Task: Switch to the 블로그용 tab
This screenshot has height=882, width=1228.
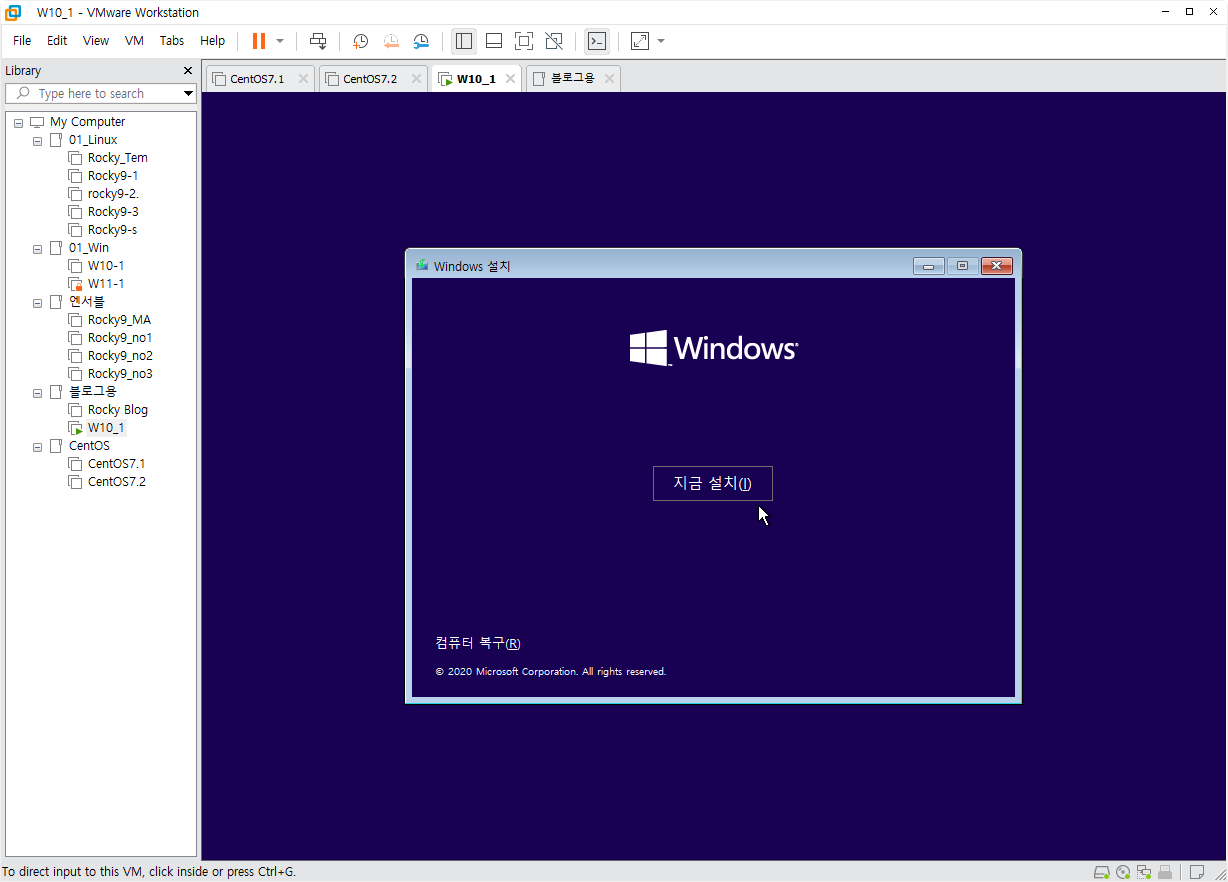Action: [x=573, y=78]
